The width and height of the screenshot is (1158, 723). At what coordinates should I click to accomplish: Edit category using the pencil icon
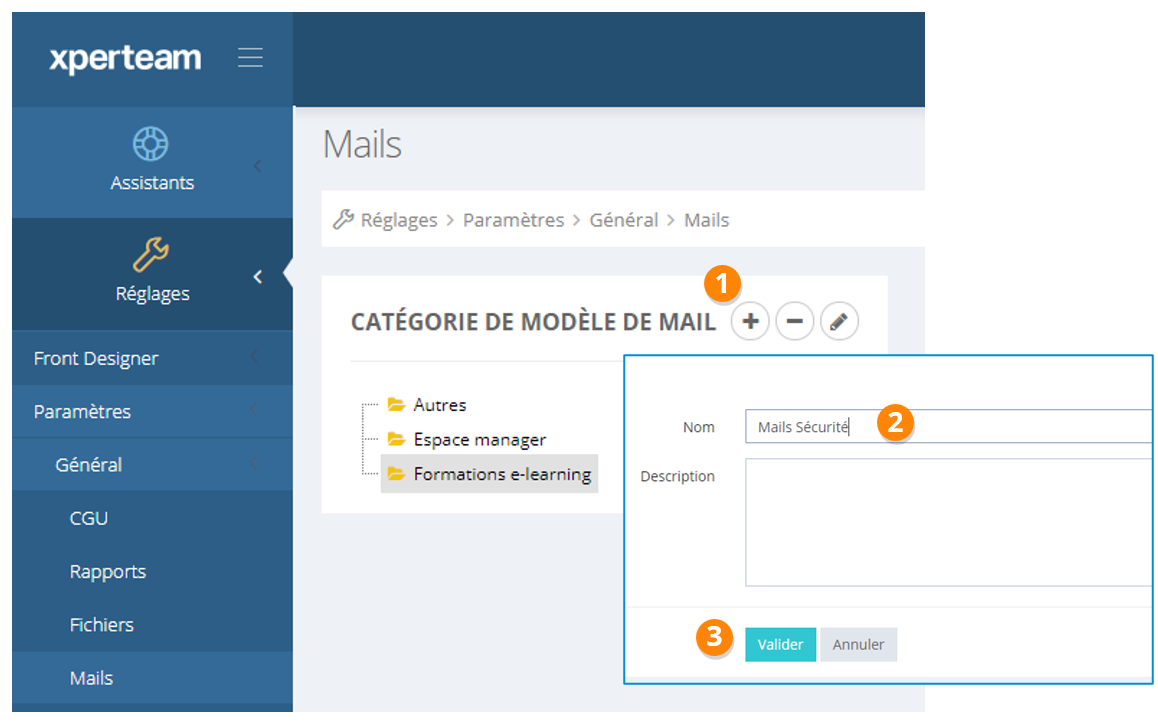(x=839, y=322)
